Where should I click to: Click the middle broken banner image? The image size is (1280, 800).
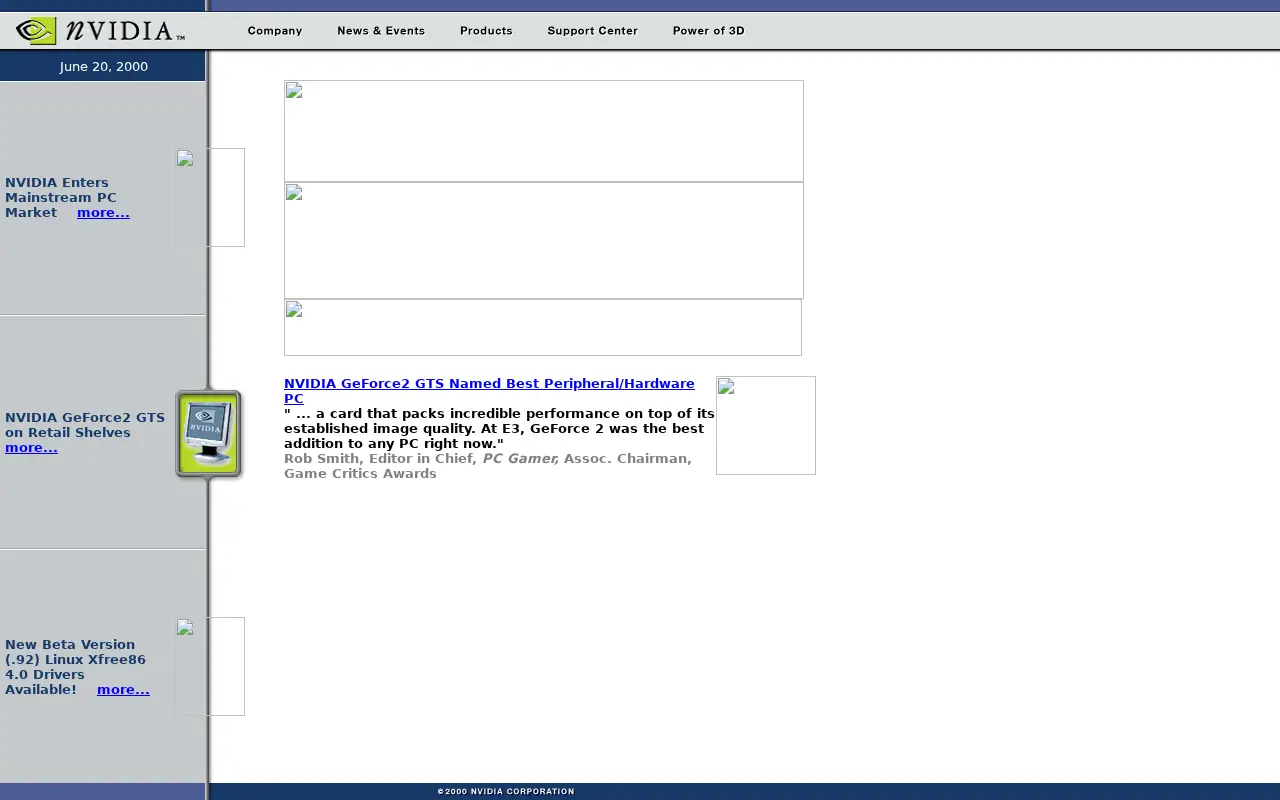(x=544, y=240)
